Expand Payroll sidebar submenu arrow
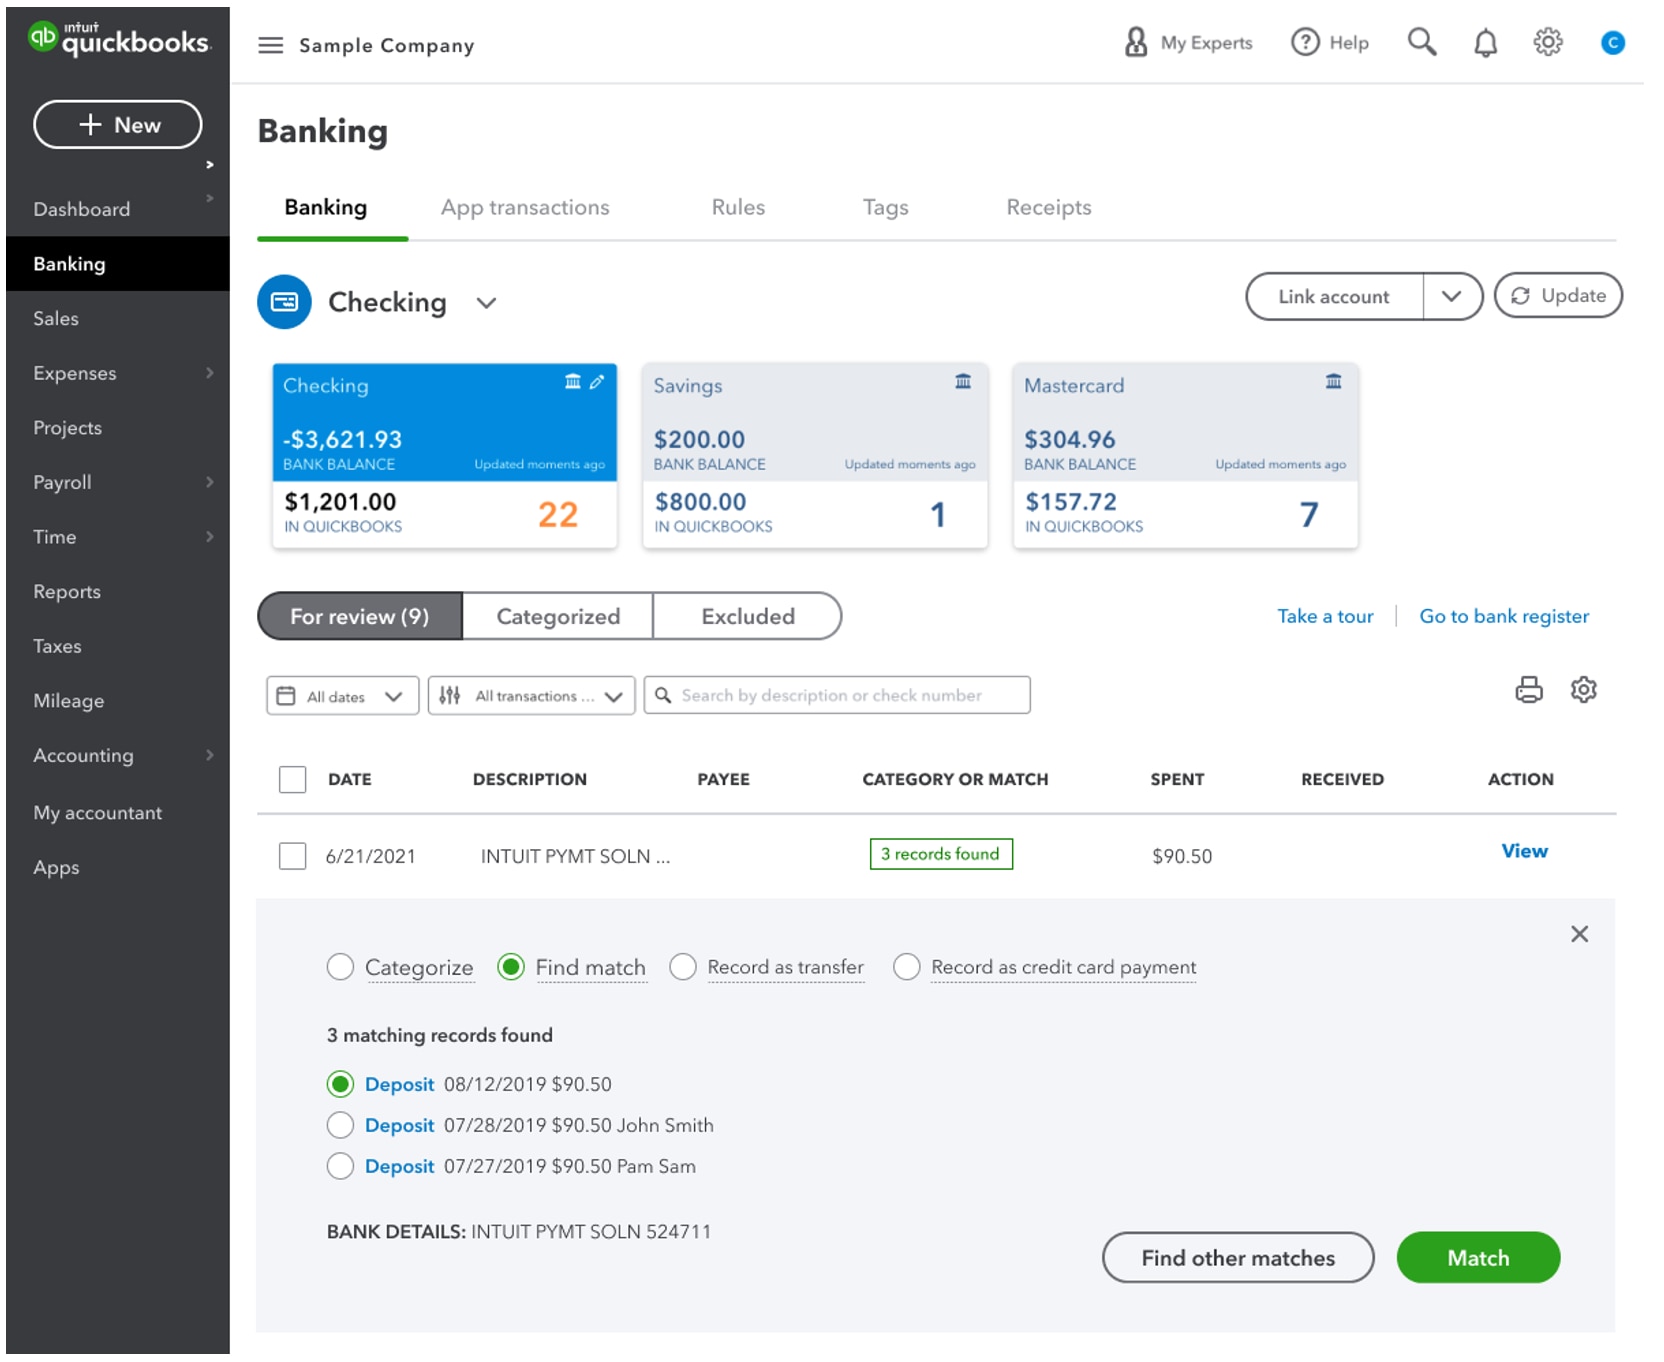This screenshot has width=1664, height=1362. 210,482
